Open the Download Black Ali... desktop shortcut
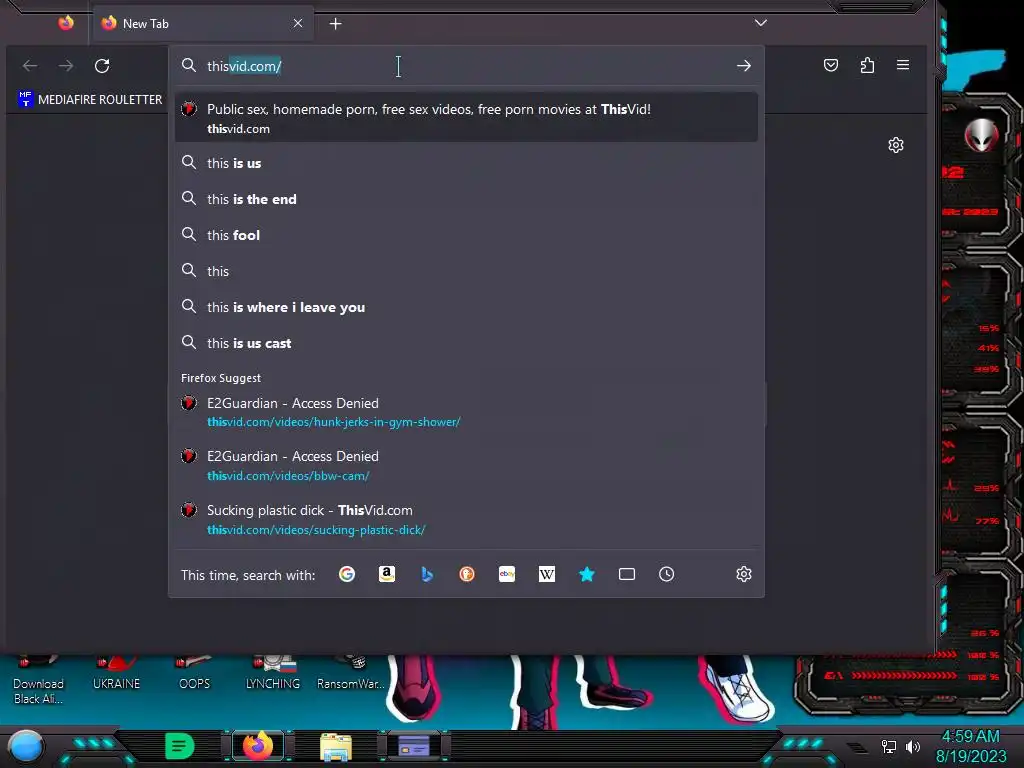 click(39, 682)
